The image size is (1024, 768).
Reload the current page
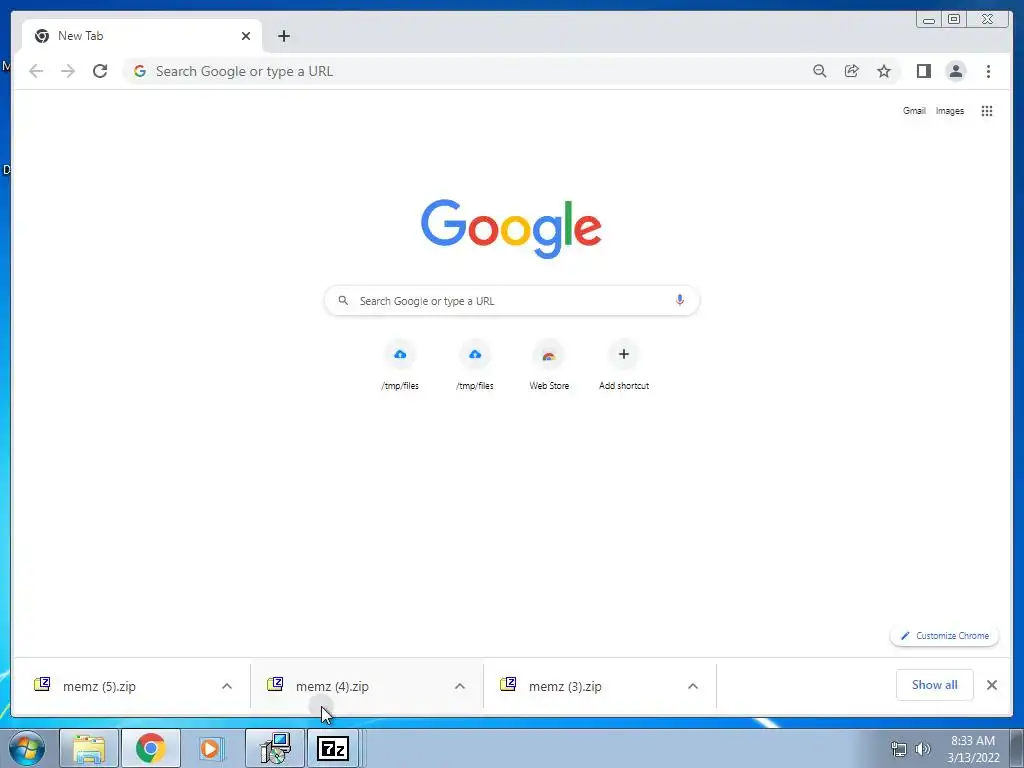pyautogui.click(x=100, y=71)
